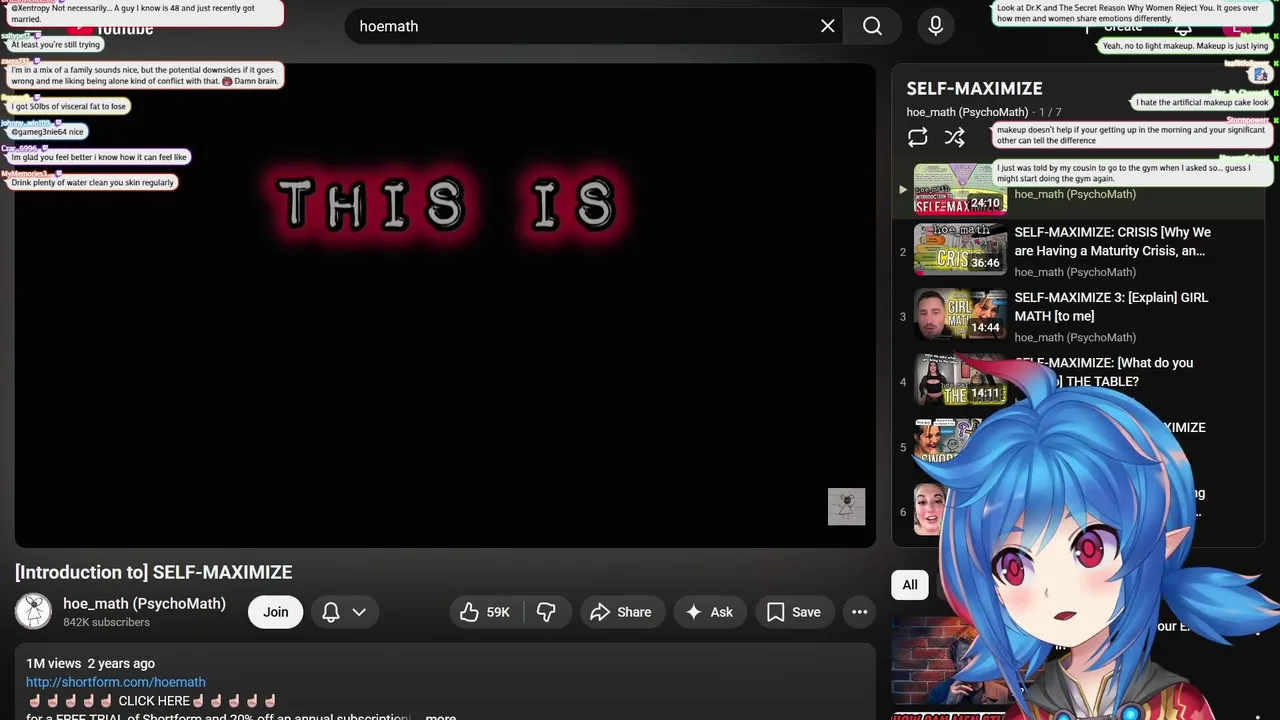1280x720 pixels.
Task: Save the video to a playlist
Action: pyautogui.click(x=794, y=612)
